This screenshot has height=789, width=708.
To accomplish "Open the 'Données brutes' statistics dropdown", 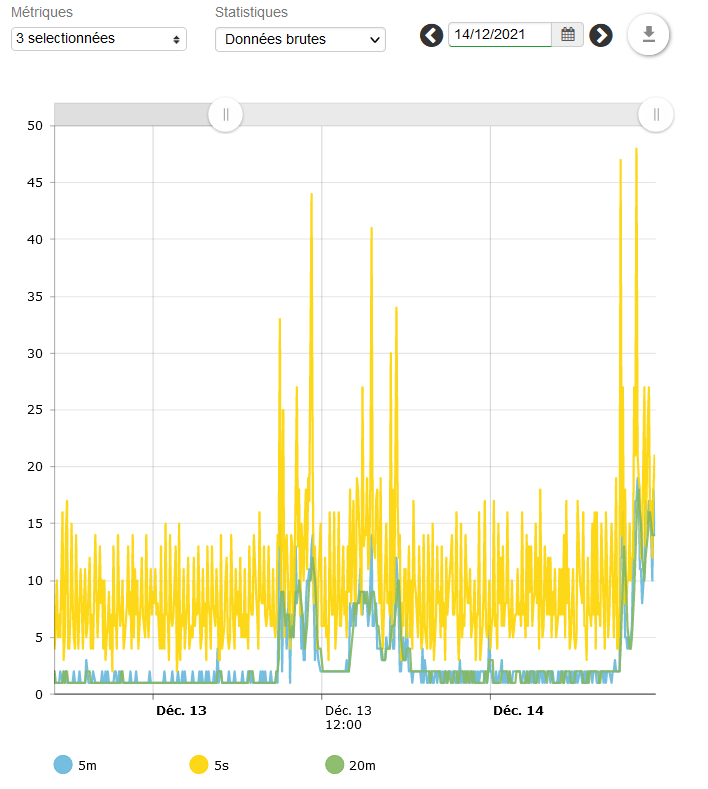I will (x=300, y=39).
